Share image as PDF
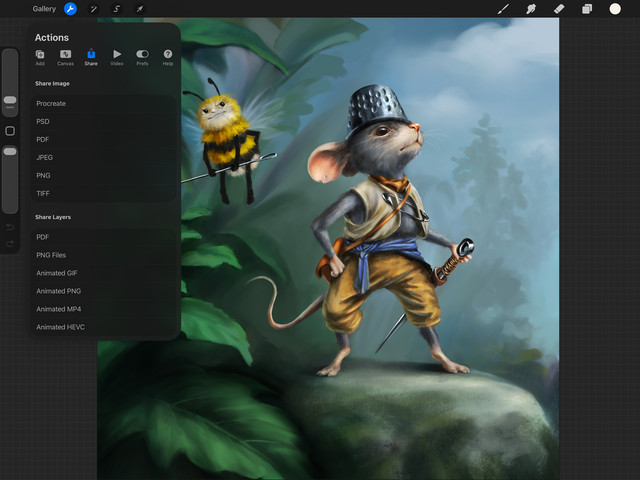 (104, 140)
